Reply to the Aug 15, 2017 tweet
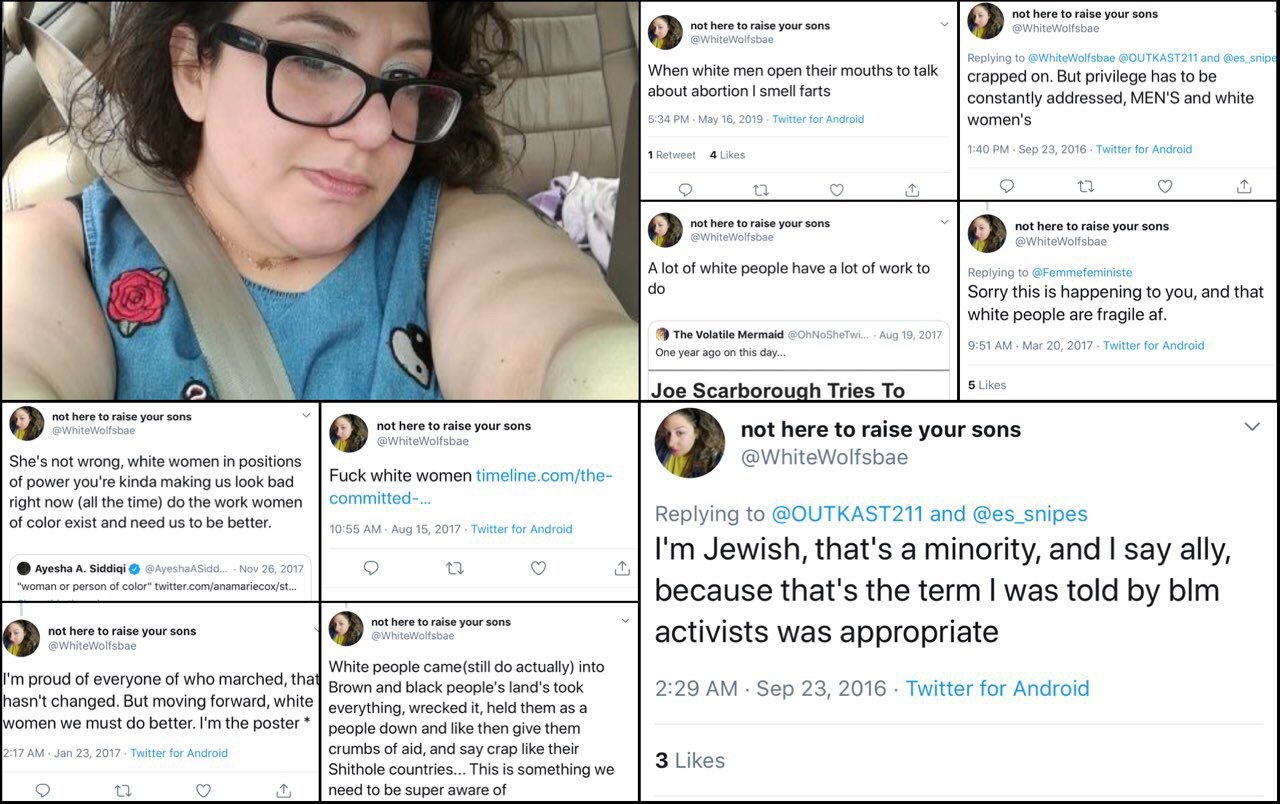The height and width of the screenshot is (804, 1280). pyautogui.click(x=371, y=568)
